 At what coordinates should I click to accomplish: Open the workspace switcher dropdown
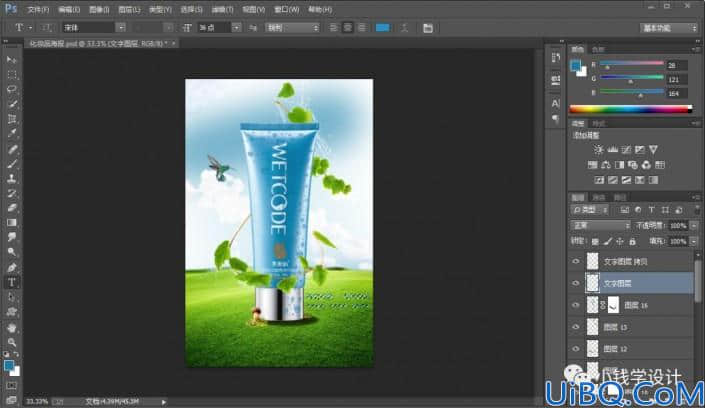point(669,28)
